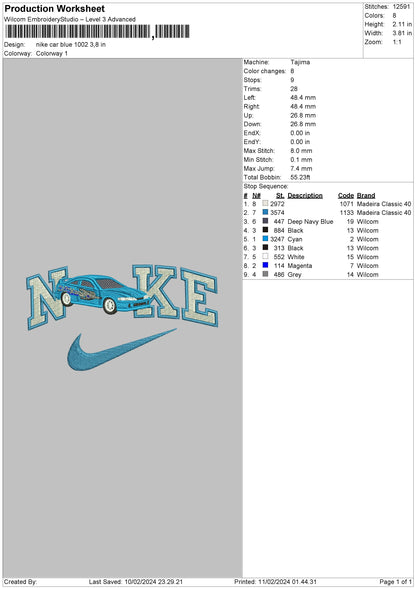Click the 'Grey' description text

point(295,275)
